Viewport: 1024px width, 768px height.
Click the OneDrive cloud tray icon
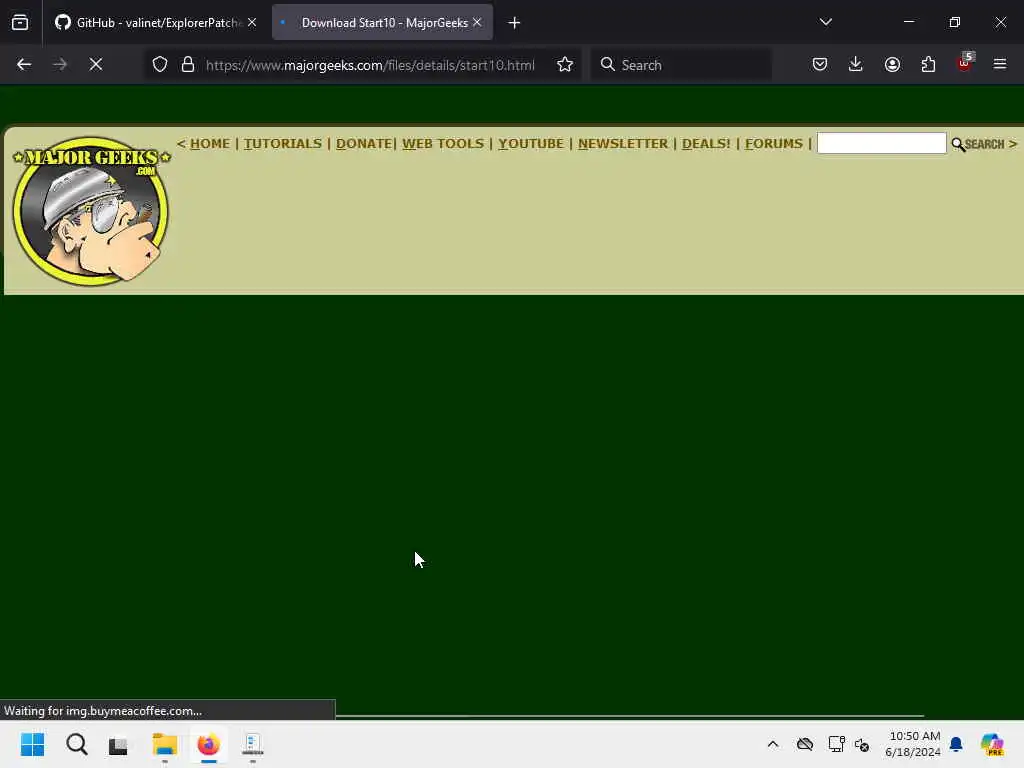(805, 744)
